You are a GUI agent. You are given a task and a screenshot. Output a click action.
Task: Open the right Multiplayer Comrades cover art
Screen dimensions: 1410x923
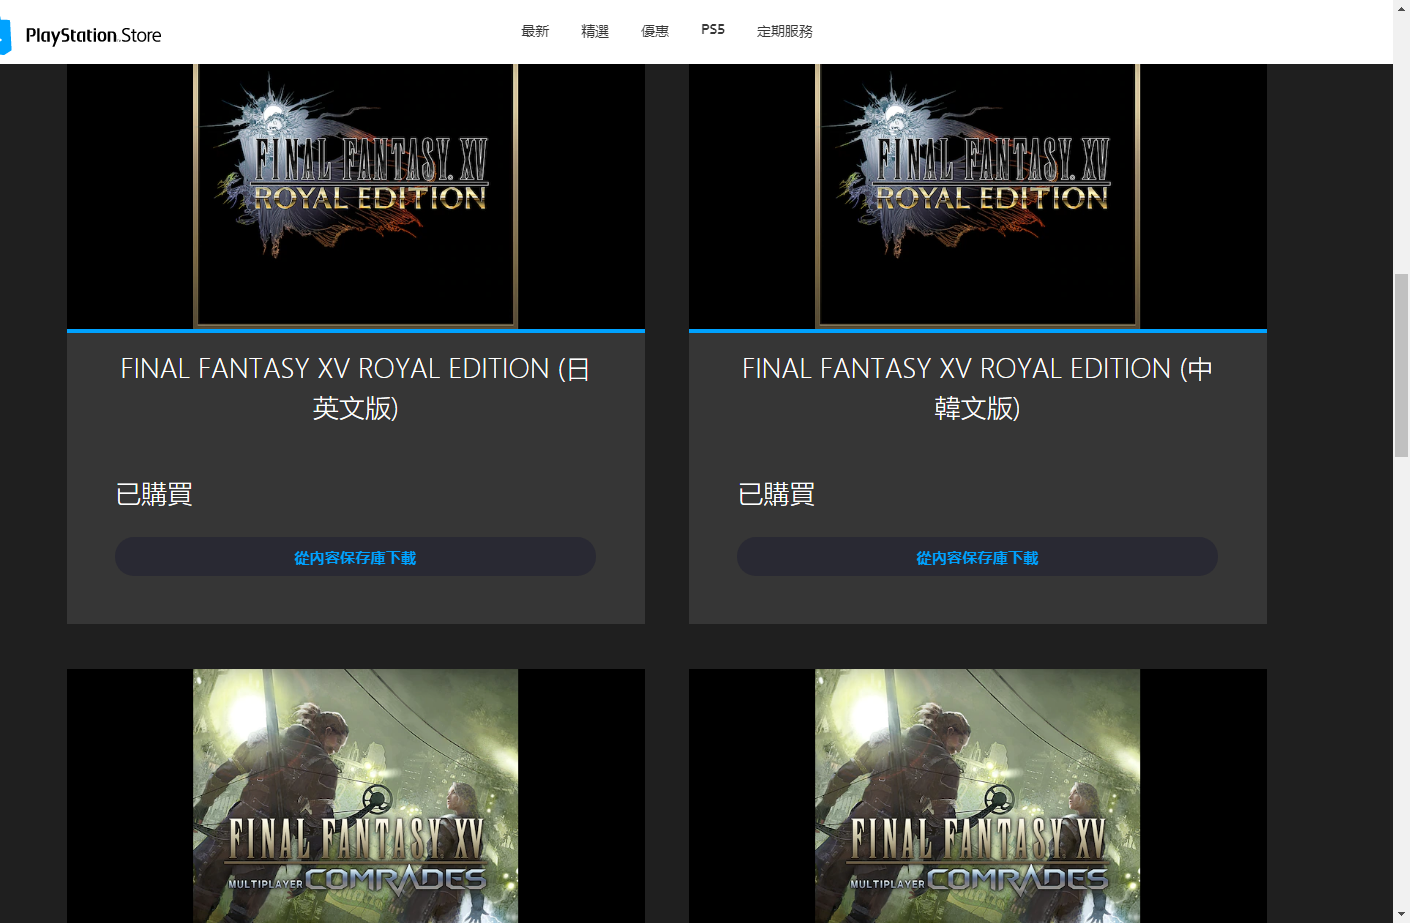978,795
